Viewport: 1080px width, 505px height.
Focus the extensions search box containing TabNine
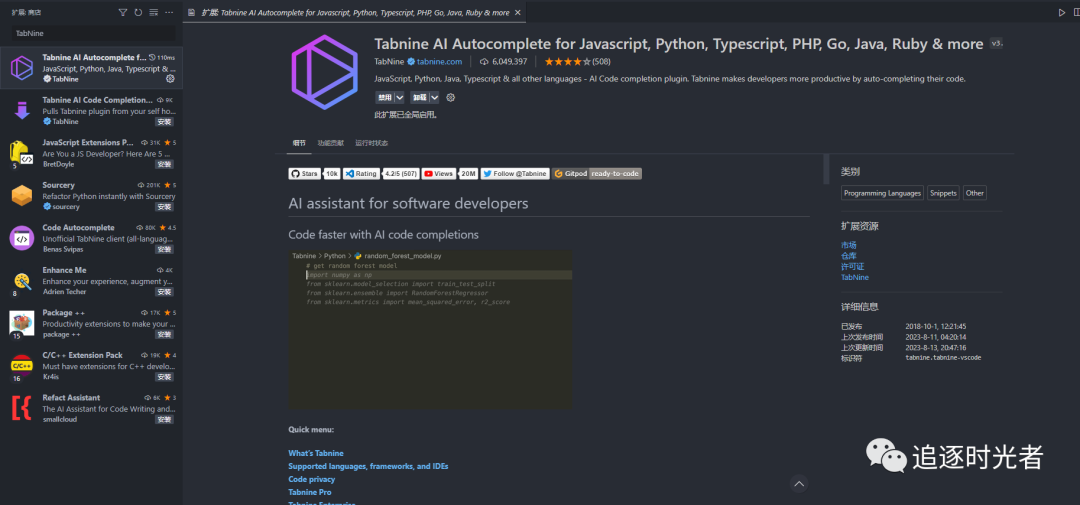coord(93,33)
